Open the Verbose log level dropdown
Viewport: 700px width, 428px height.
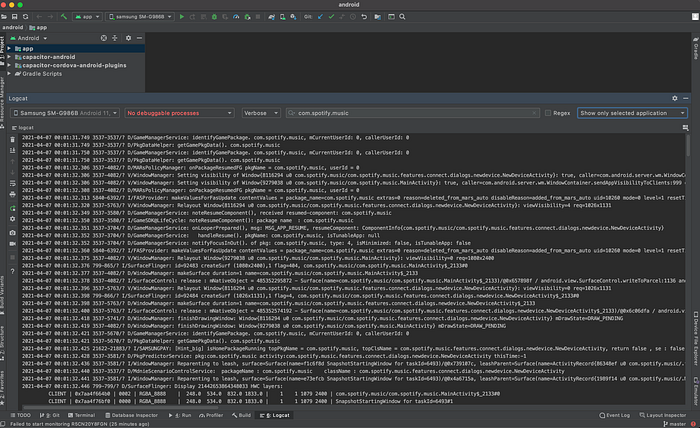click(x=261, y=113)
